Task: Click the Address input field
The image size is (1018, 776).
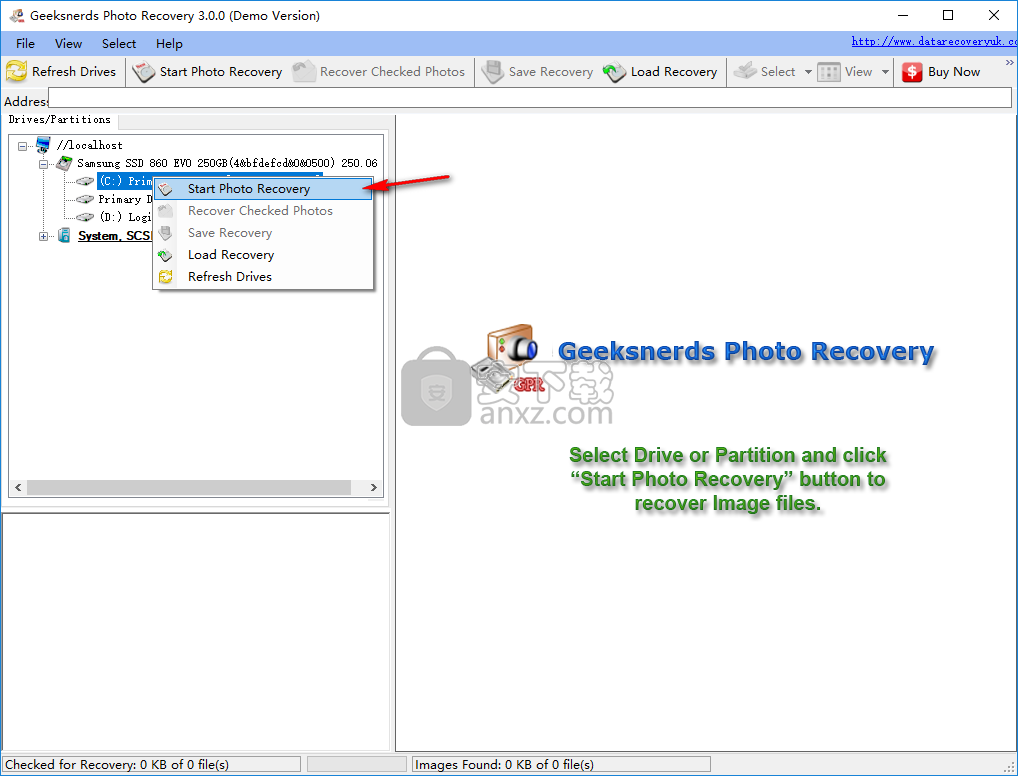Action: coord(530,98)
